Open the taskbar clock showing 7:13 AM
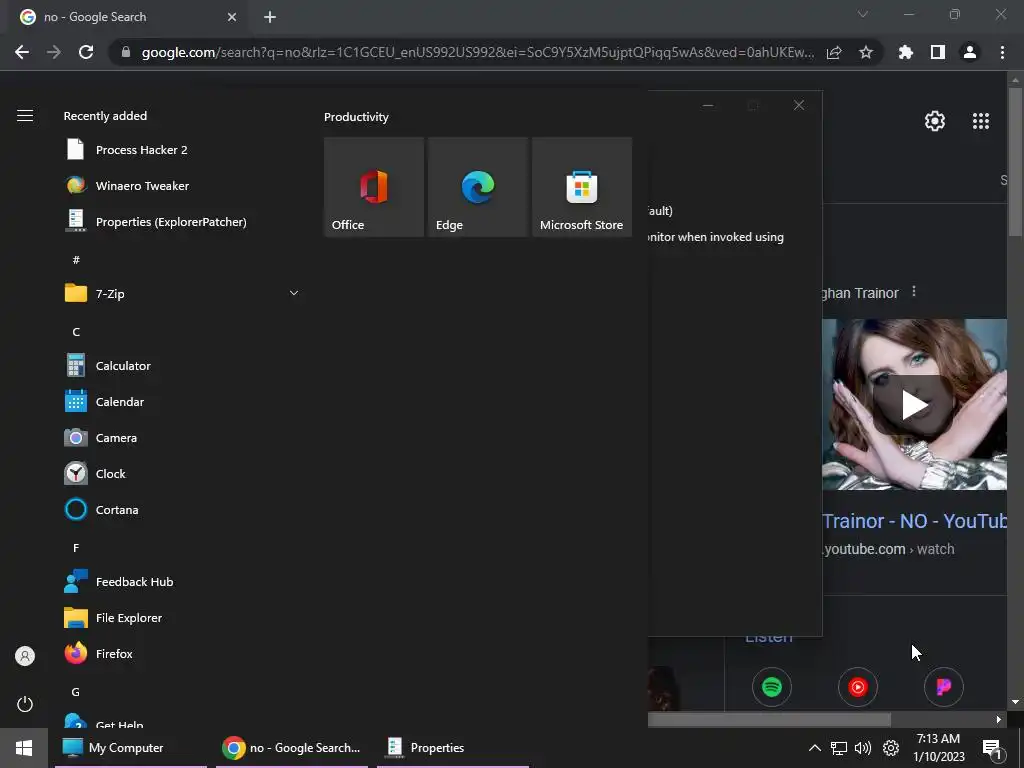Image resolution: width=1024 pixels, height=768 pixels. tap(938, 748)
